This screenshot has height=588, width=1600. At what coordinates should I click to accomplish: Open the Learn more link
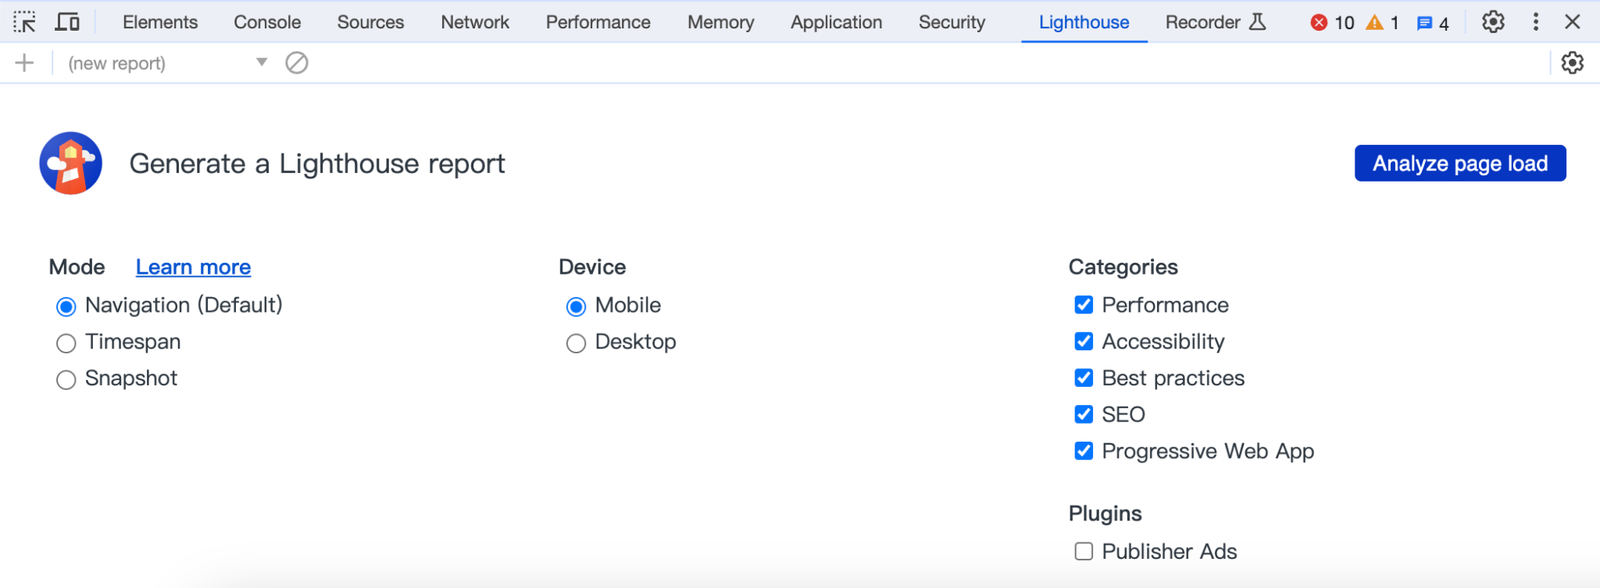click(193, 267)
